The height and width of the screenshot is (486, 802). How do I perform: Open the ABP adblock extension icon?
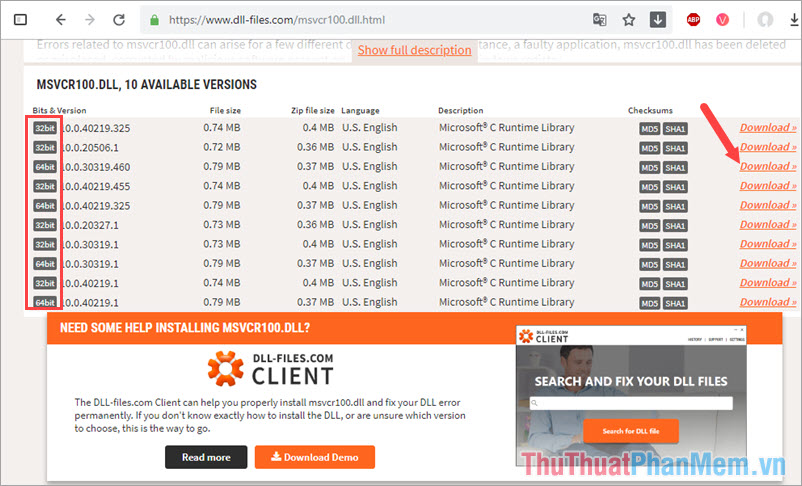point(693,20)
